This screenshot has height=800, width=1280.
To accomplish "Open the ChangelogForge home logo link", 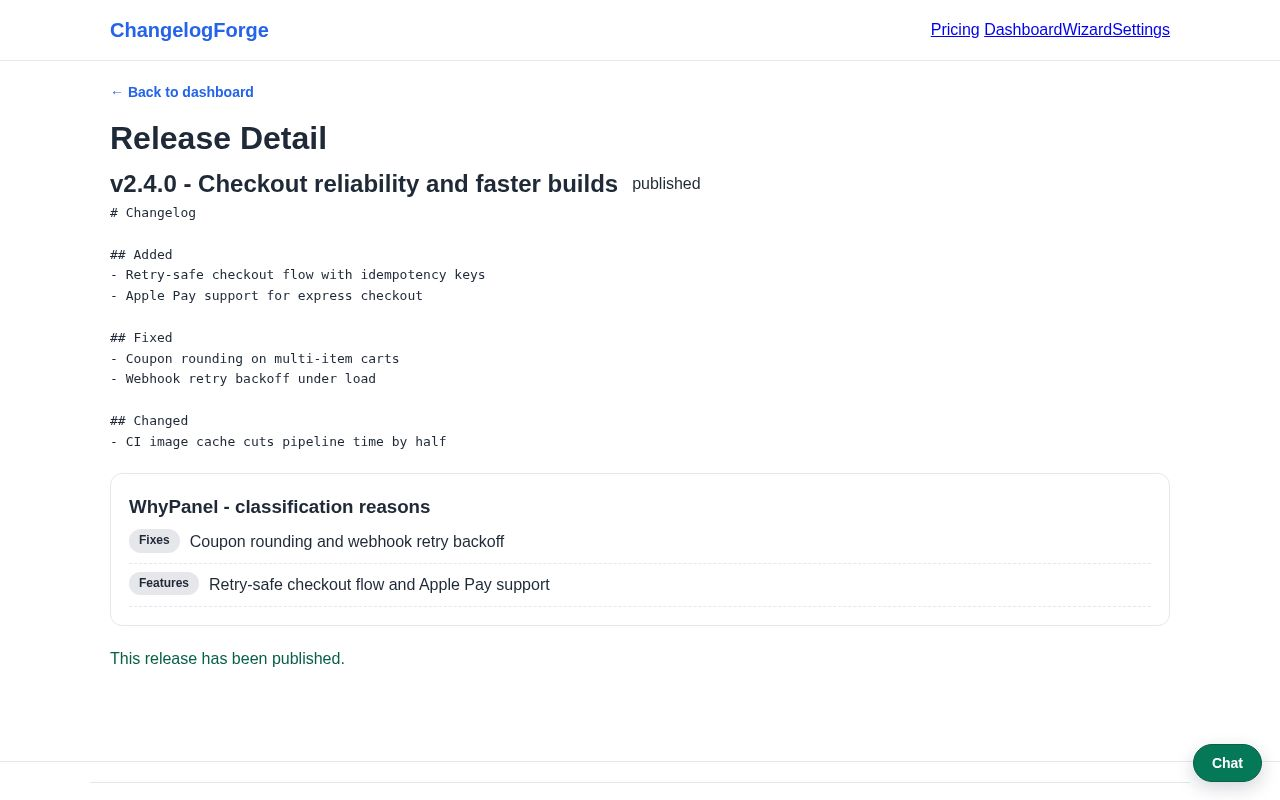I will [189, 30].
